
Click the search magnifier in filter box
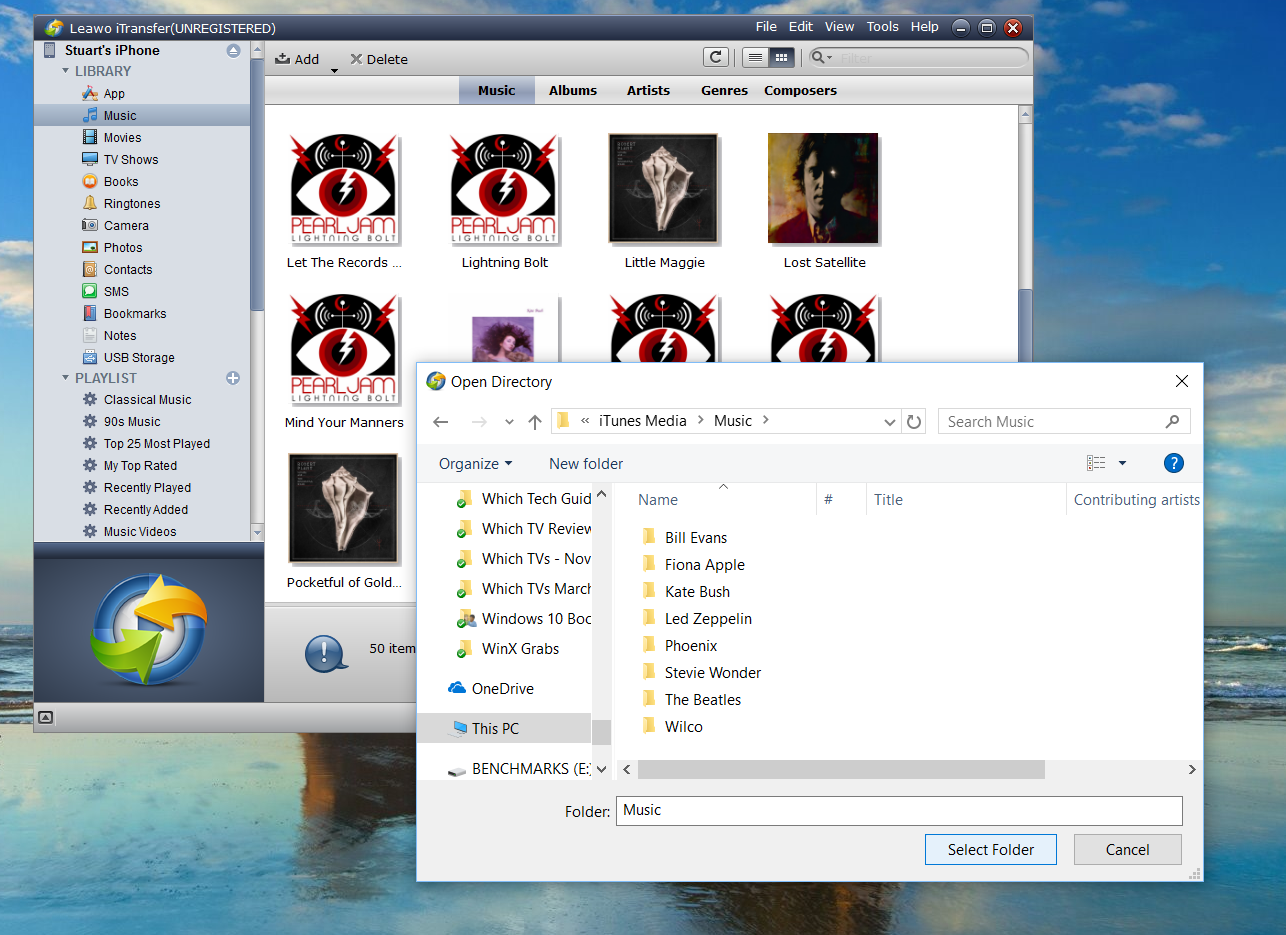pos(820,58)
